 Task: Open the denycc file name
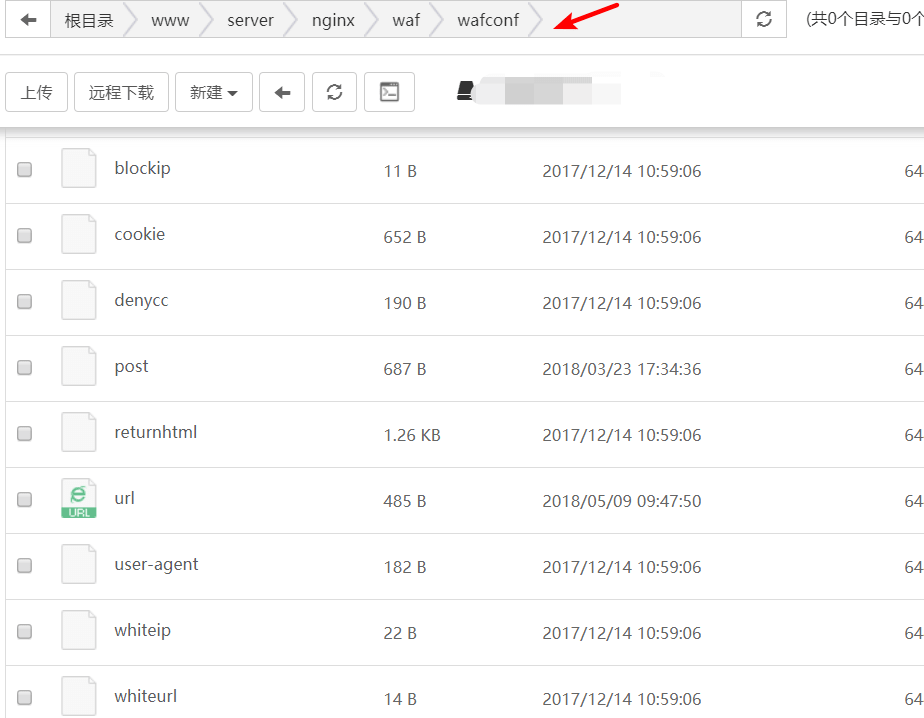pos(141,301)
